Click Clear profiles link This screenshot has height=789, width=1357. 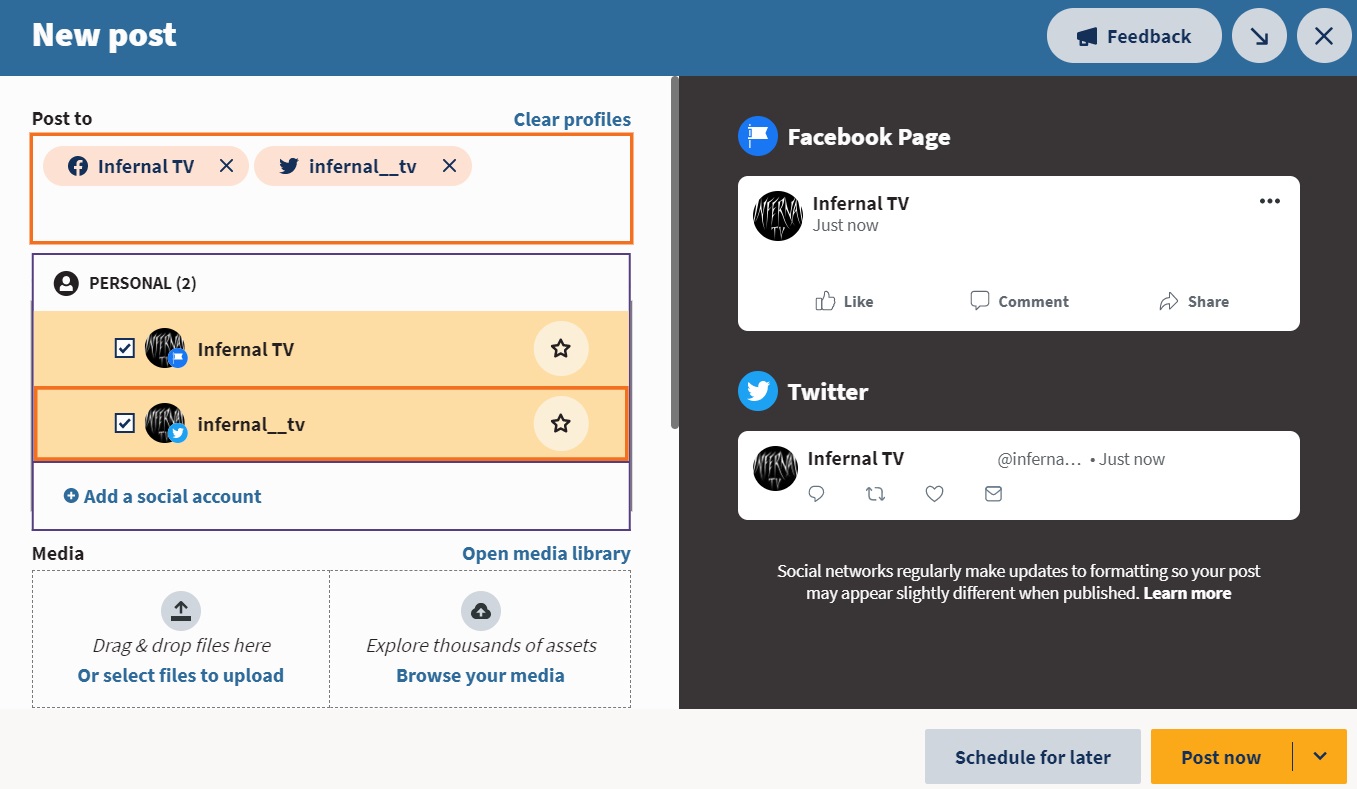[x=572, y=119]
